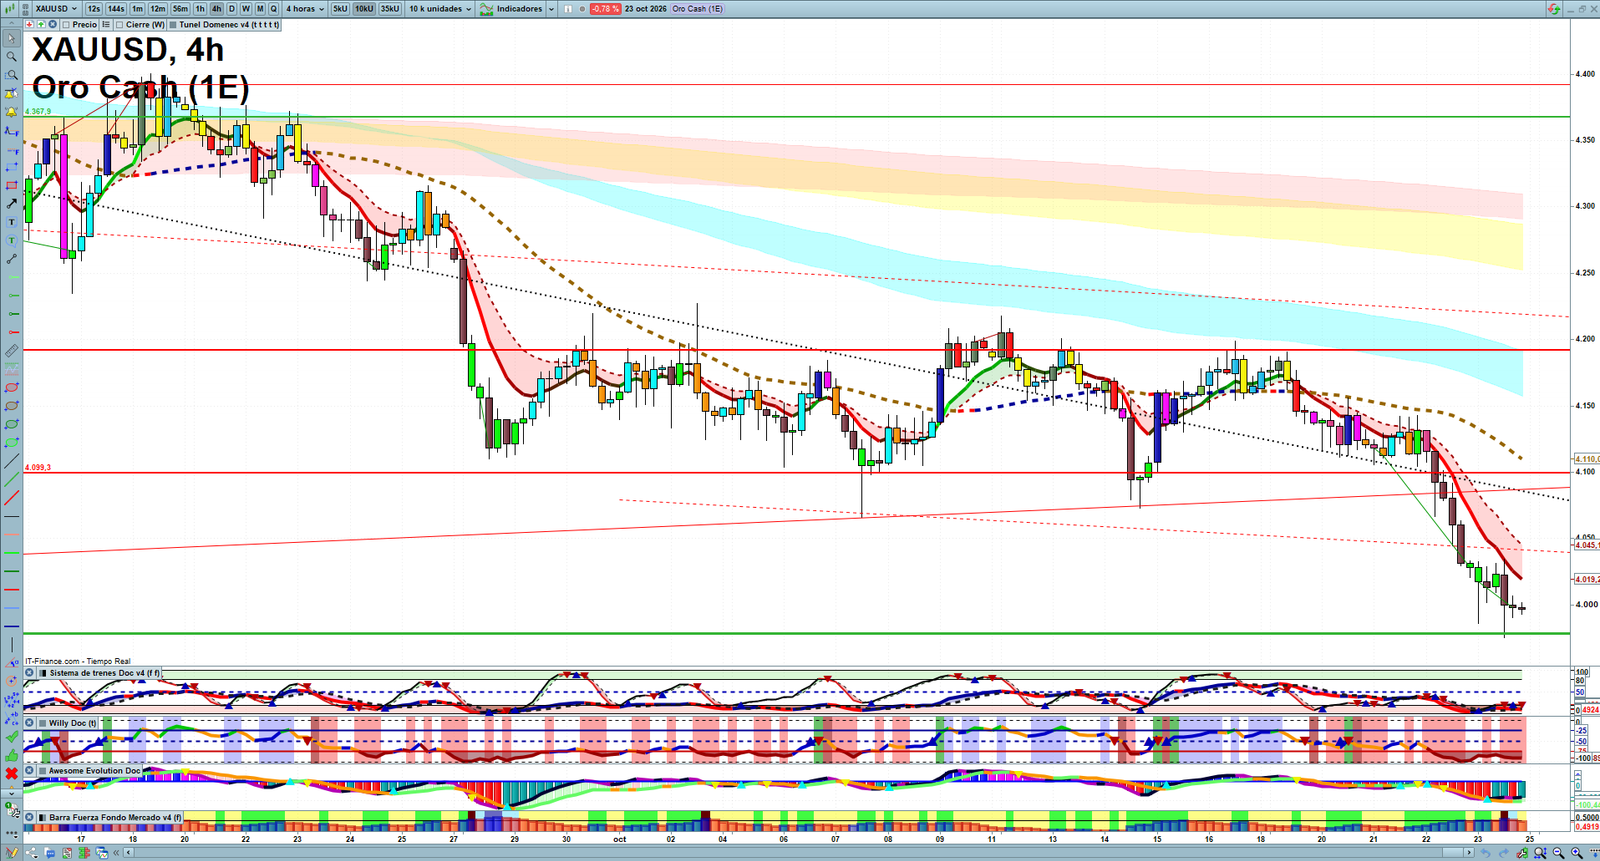Click the green thumbs-up icon

pos(11,756)
